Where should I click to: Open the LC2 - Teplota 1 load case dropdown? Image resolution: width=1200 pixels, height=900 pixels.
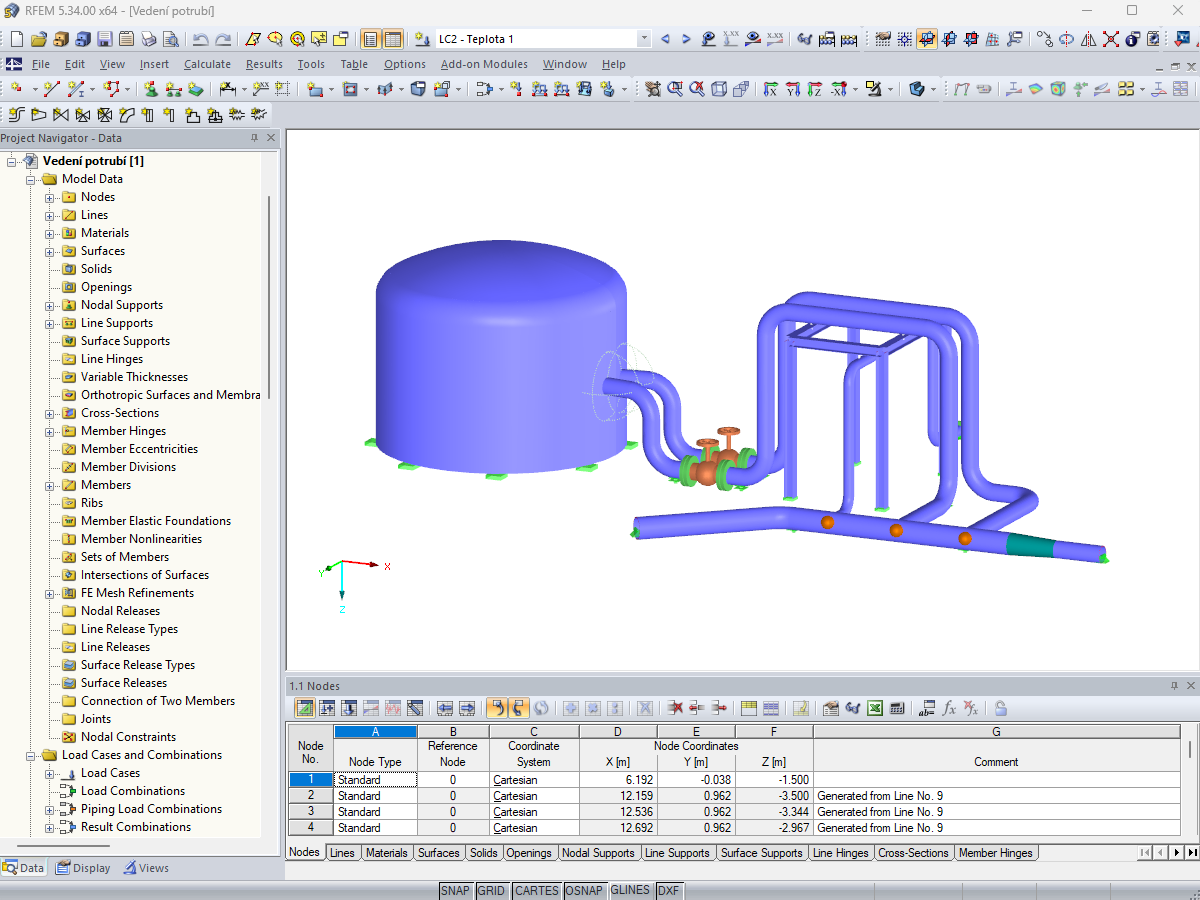(x=645, y=37)
